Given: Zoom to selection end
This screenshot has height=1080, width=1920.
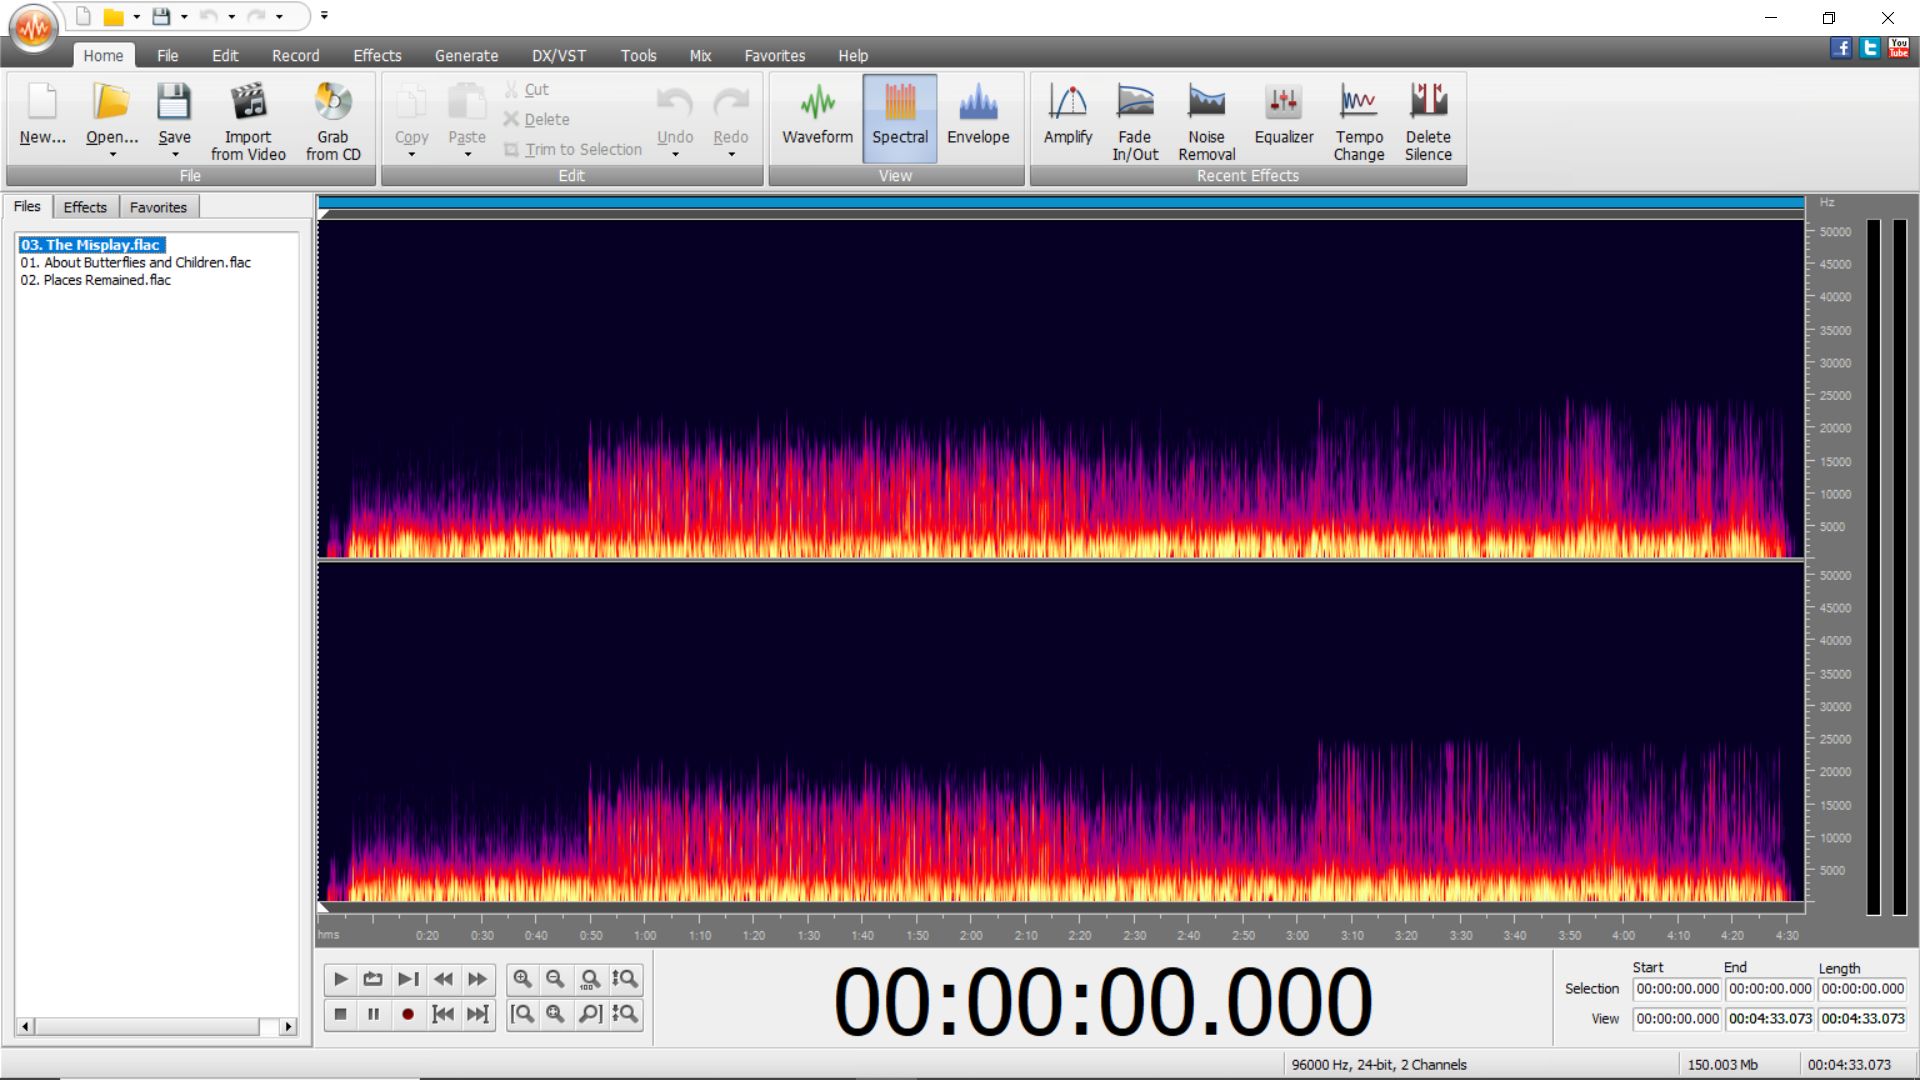Looking at the screenshot, I should point(590,1014).
